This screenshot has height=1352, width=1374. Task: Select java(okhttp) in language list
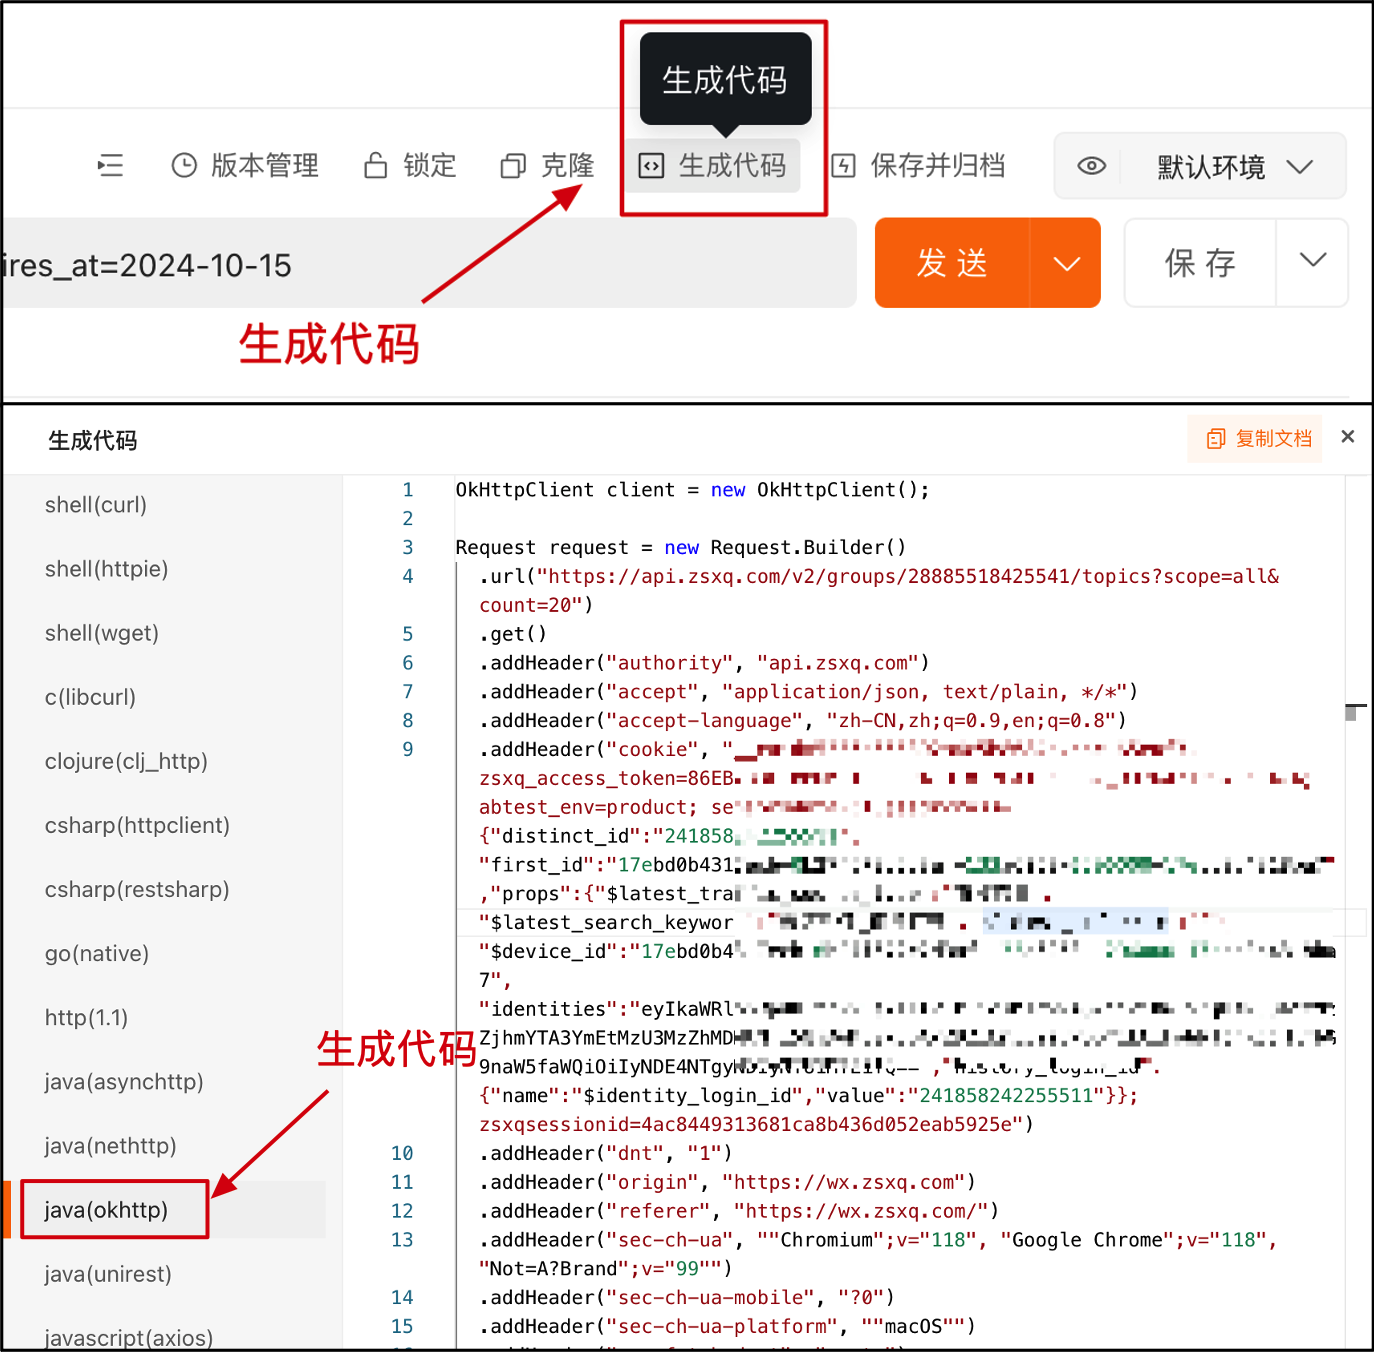point(106,1210)
